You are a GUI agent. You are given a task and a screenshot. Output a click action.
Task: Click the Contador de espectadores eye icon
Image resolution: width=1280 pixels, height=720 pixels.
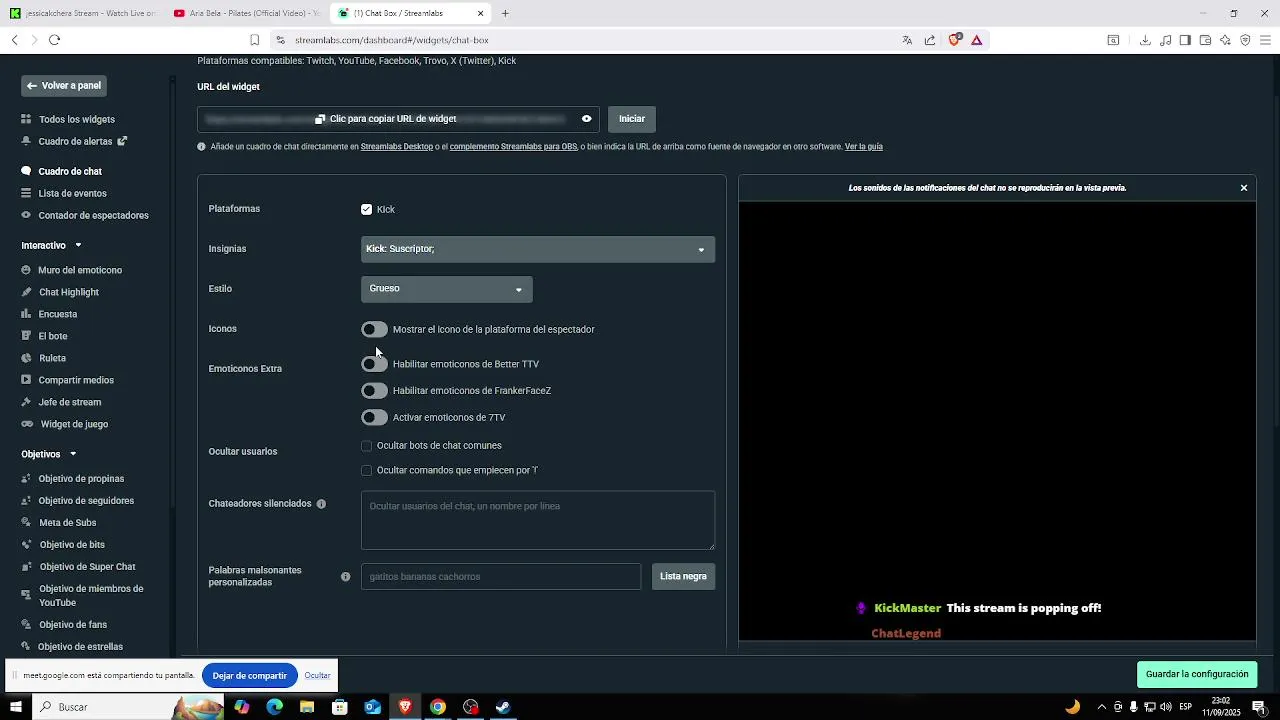pyautogui.click(x=26, y=215)
